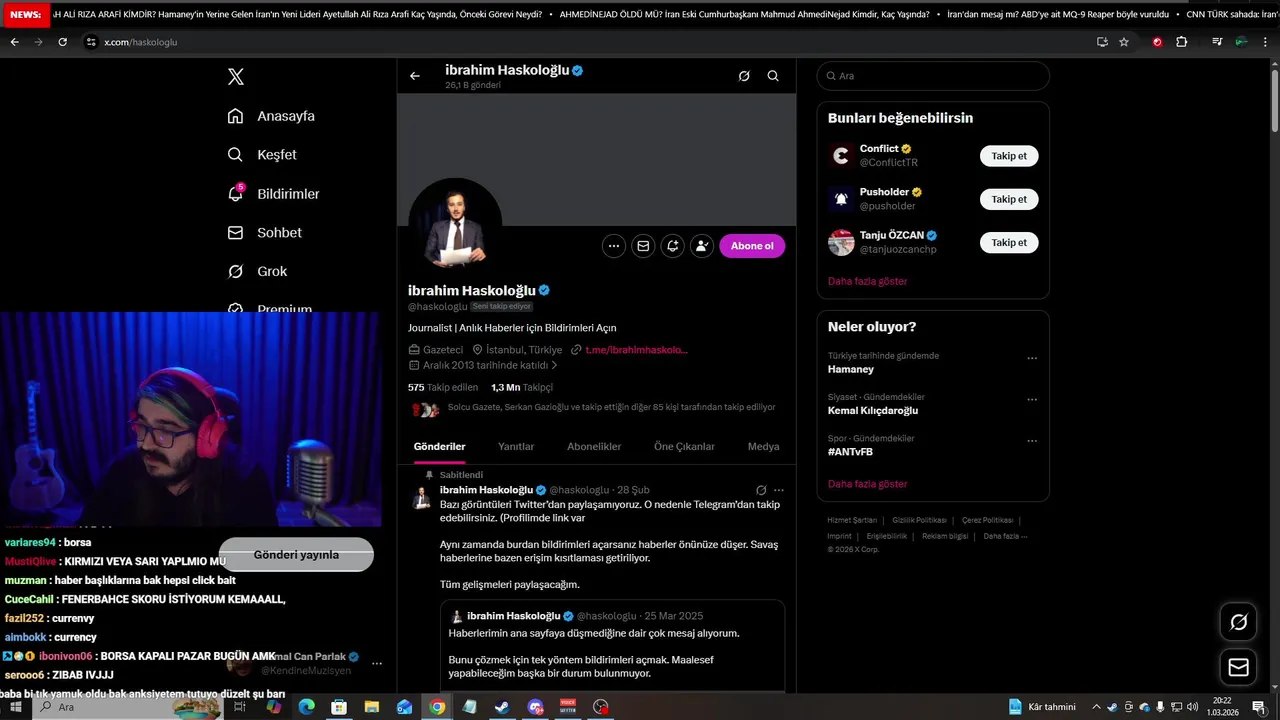The width and height of the screenshot is (1280, 720).
Task: Click Daha fazla göster under Neler oluyor
Action: tap(867, 484)
